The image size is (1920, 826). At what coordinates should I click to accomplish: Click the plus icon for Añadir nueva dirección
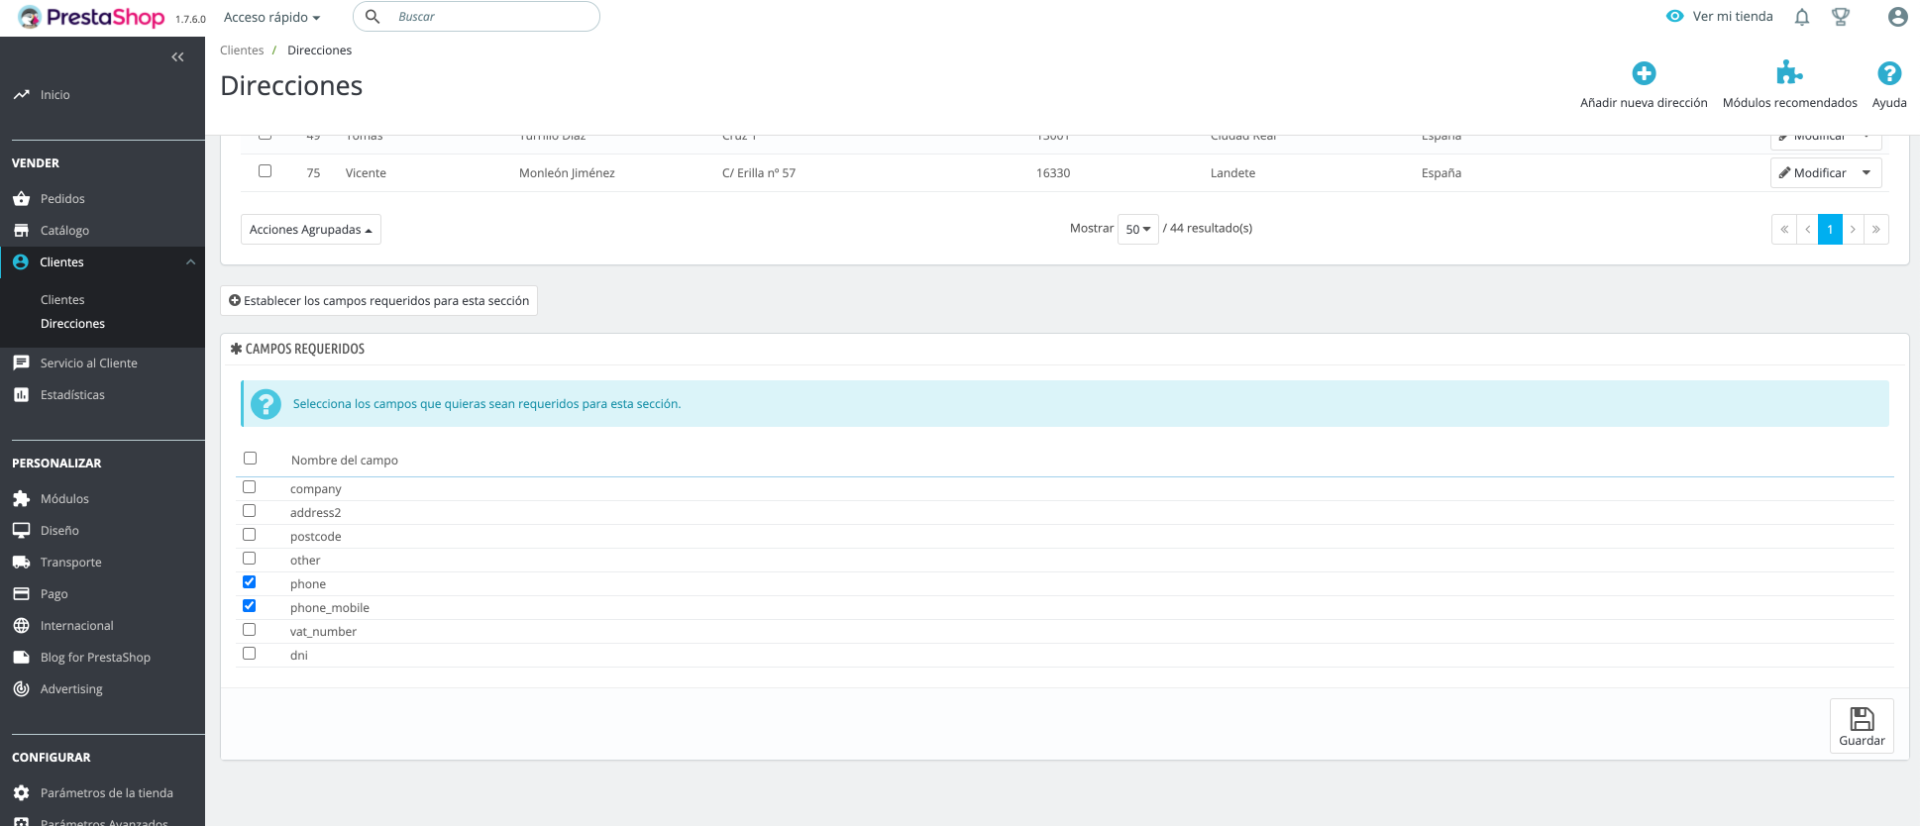point(1644,73)
